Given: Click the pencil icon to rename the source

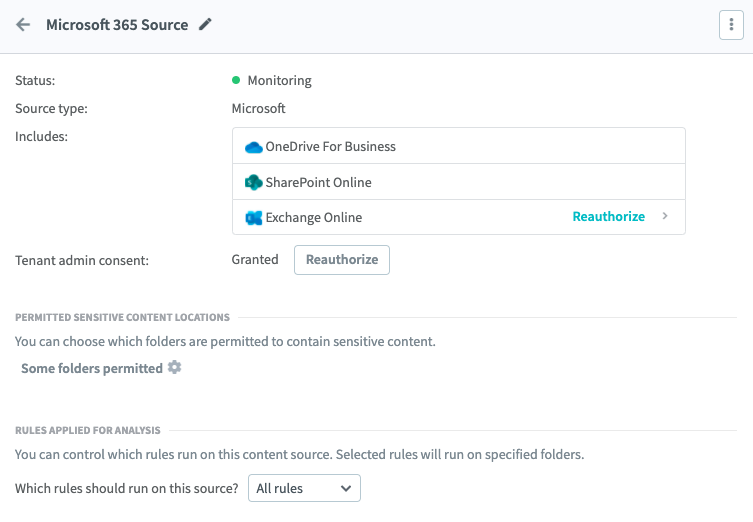Looking at the screenshot, I should tap(206, 25).
